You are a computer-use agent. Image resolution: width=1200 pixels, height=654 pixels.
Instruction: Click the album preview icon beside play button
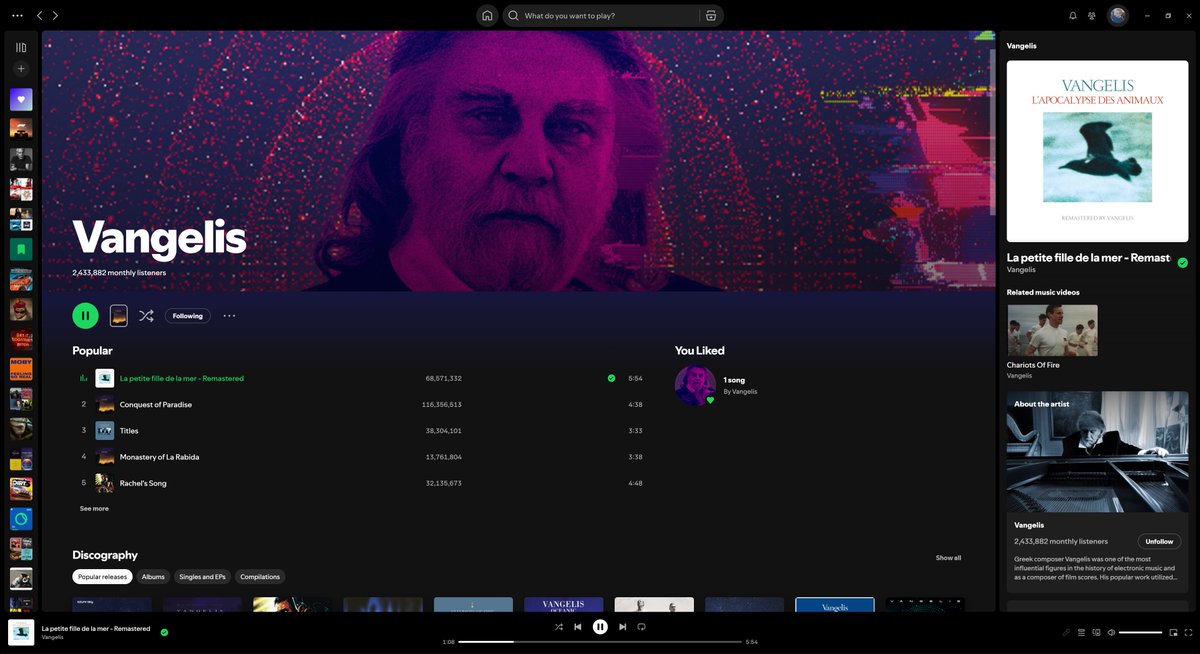pyautogui.click(x=118, y=316)
